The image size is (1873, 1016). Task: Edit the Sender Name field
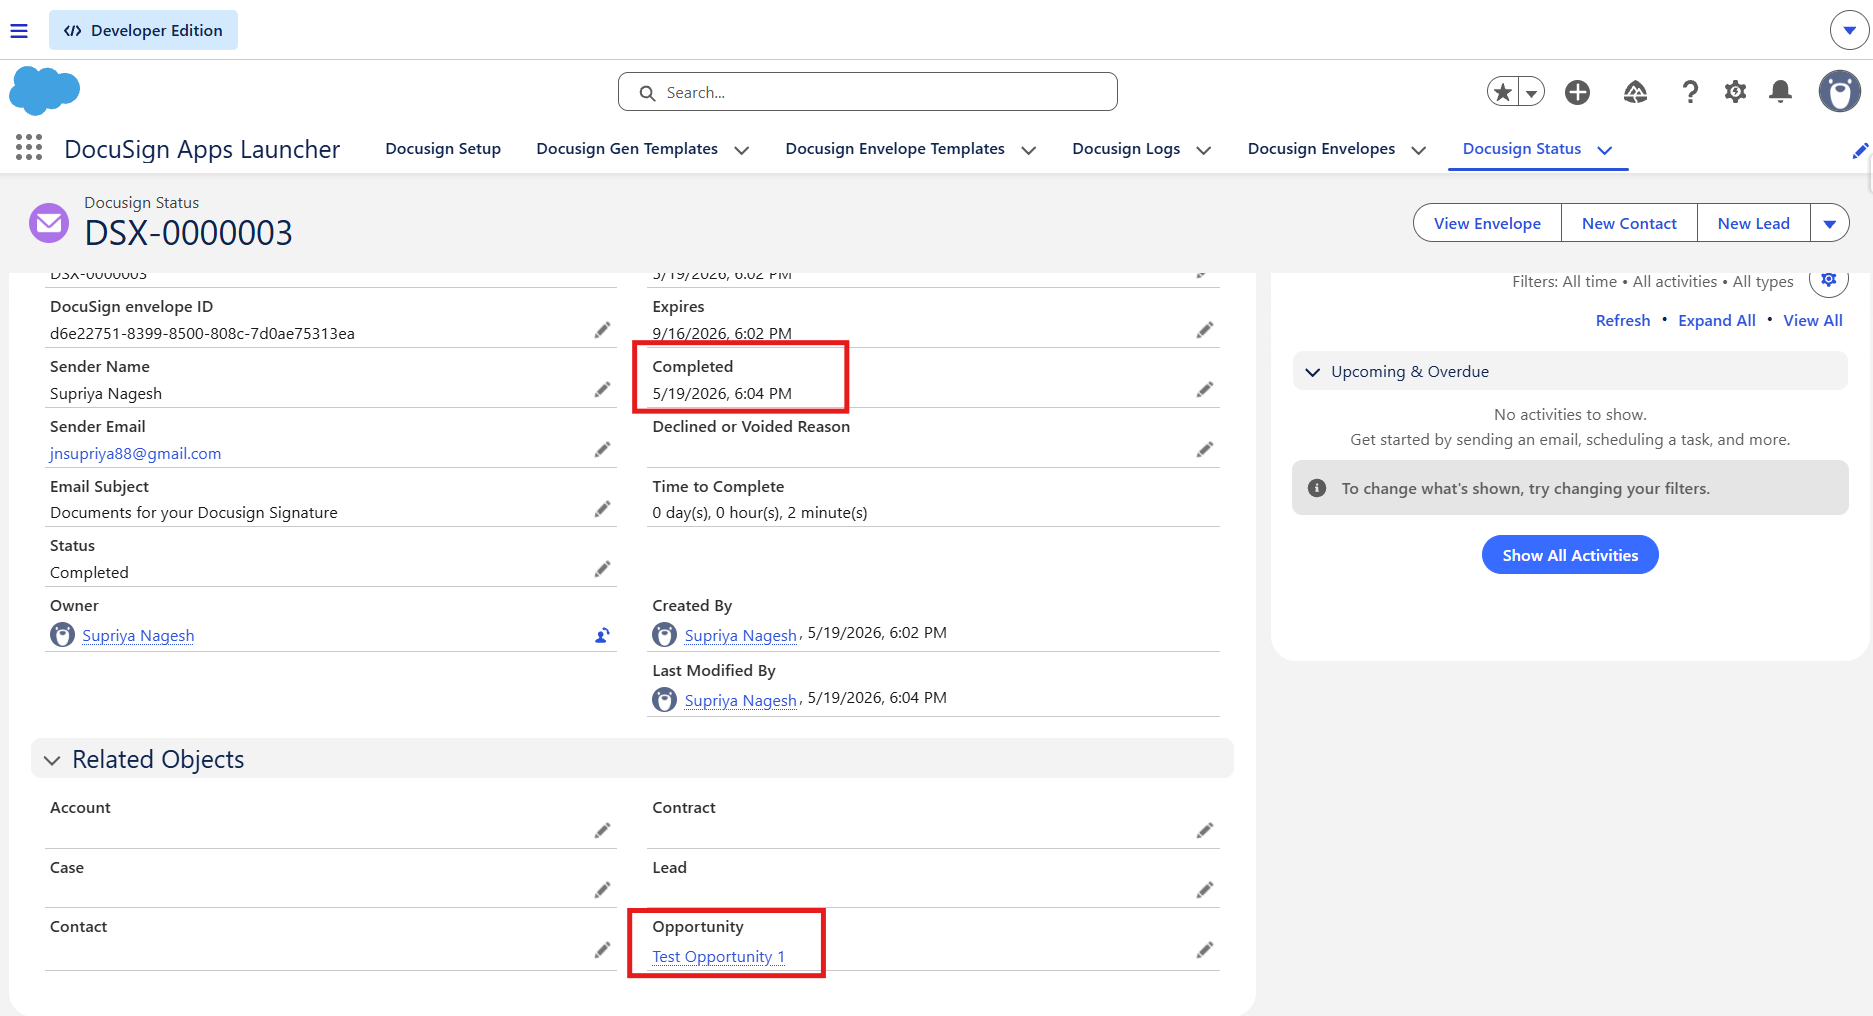602,389
